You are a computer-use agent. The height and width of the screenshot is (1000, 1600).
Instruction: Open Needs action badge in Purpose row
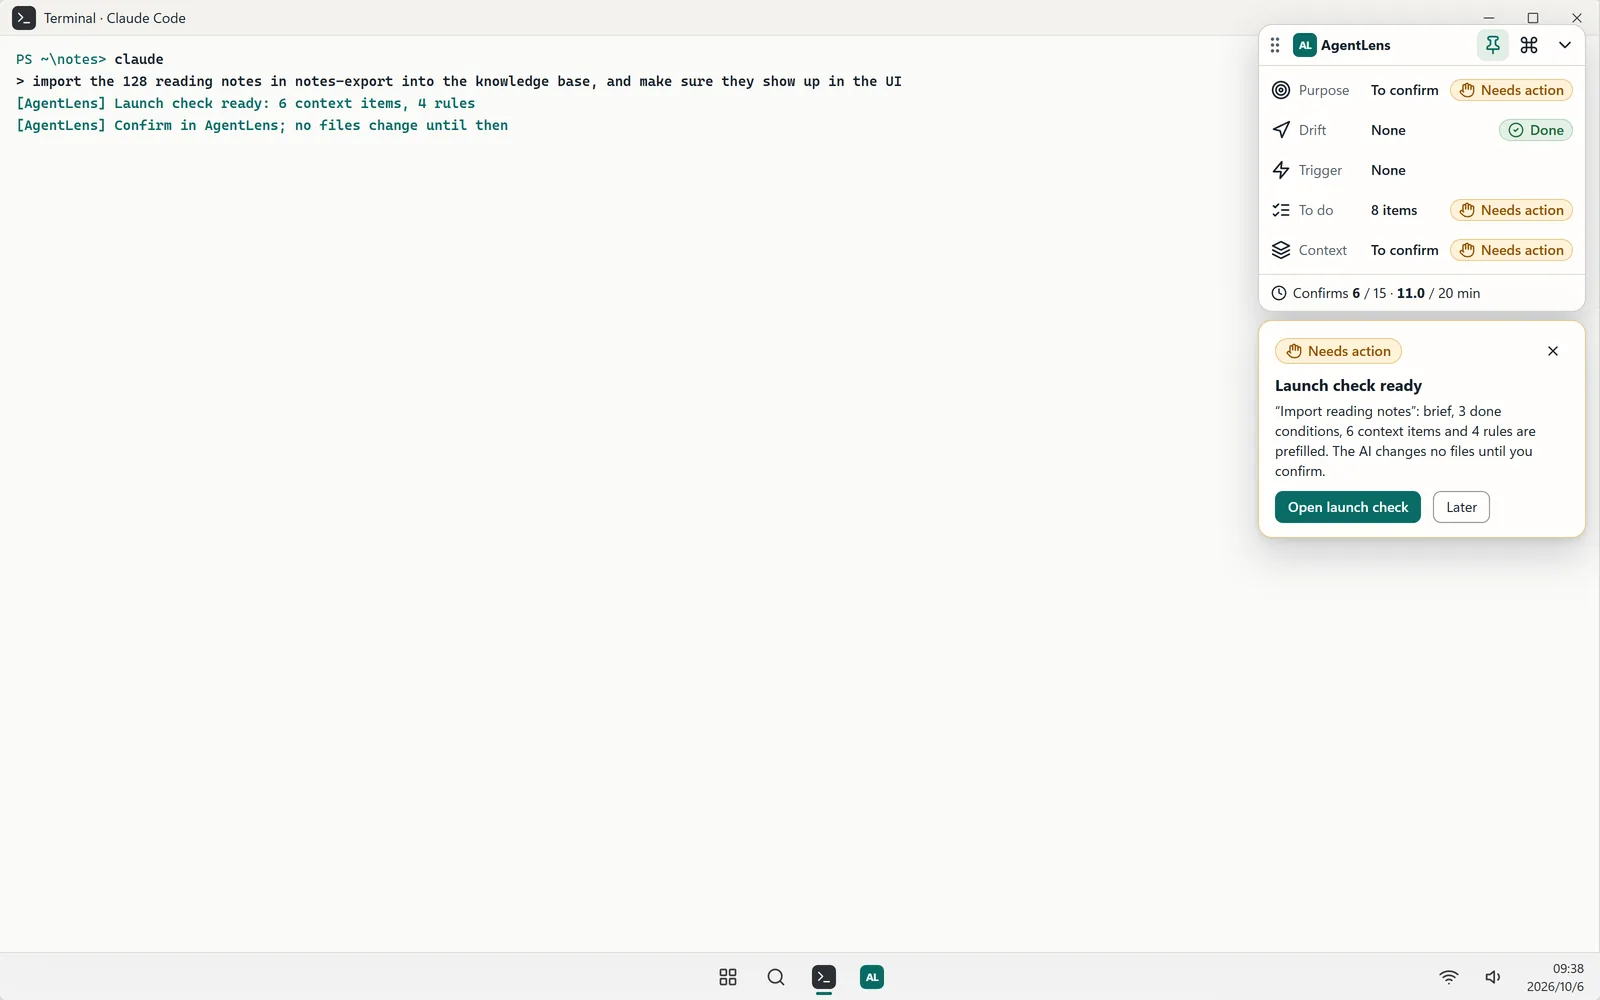[x=1511, y=90]
